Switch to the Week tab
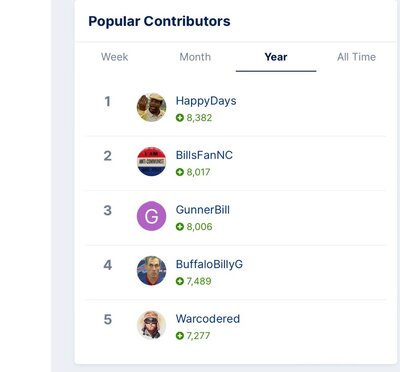The width and height of the screenshot is (400, 372). 115,57
